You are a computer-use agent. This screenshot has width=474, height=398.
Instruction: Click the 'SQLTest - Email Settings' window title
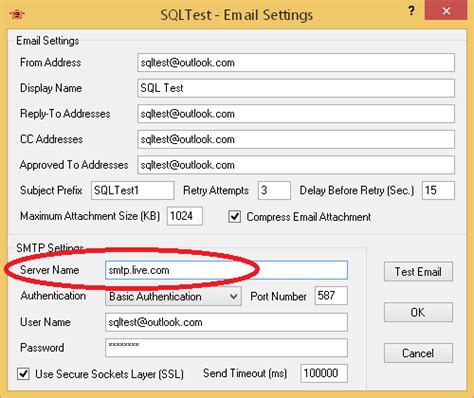pyautogui.click(x=237, y=15)
